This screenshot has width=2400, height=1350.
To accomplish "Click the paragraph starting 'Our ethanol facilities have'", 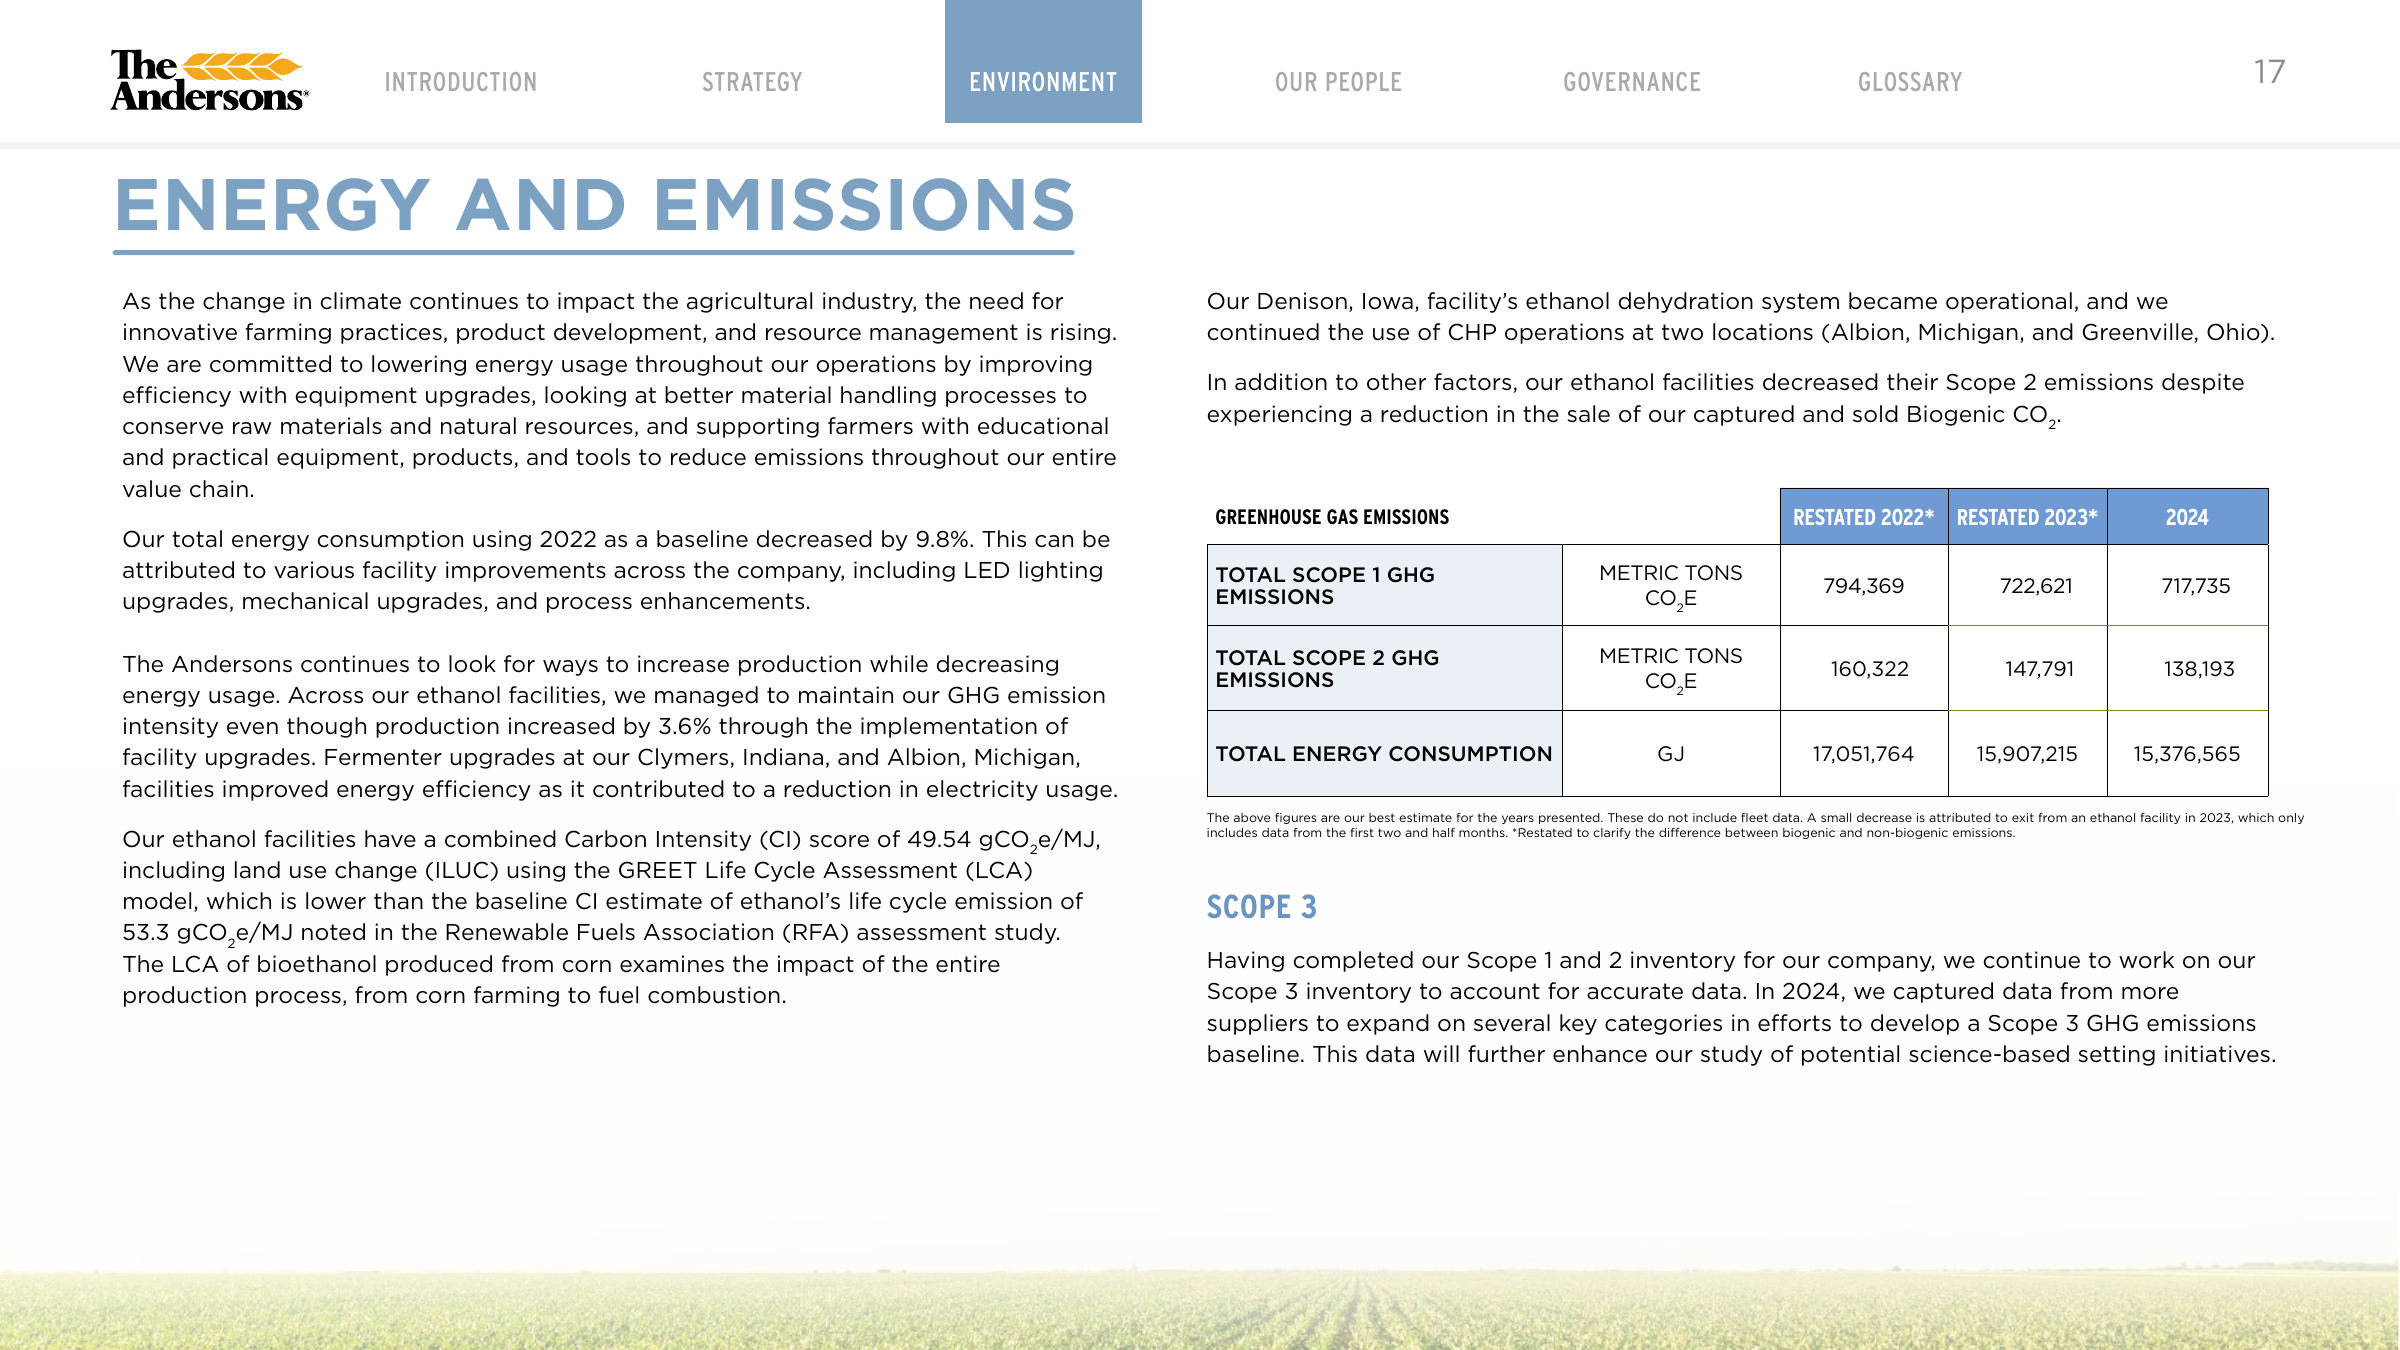I will point(611,917).
